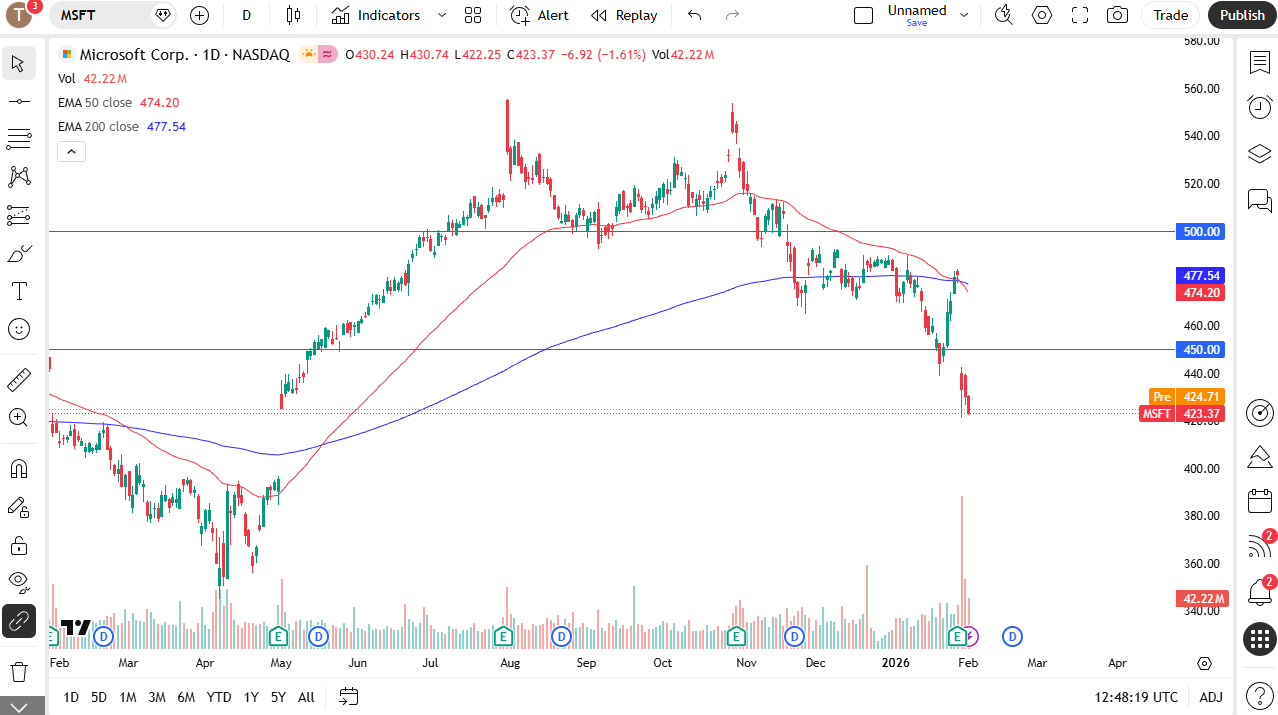This screenshot has width=1278, height=715.
Task: Toggle magnet mode for drawings
Action: coord(18,468)
